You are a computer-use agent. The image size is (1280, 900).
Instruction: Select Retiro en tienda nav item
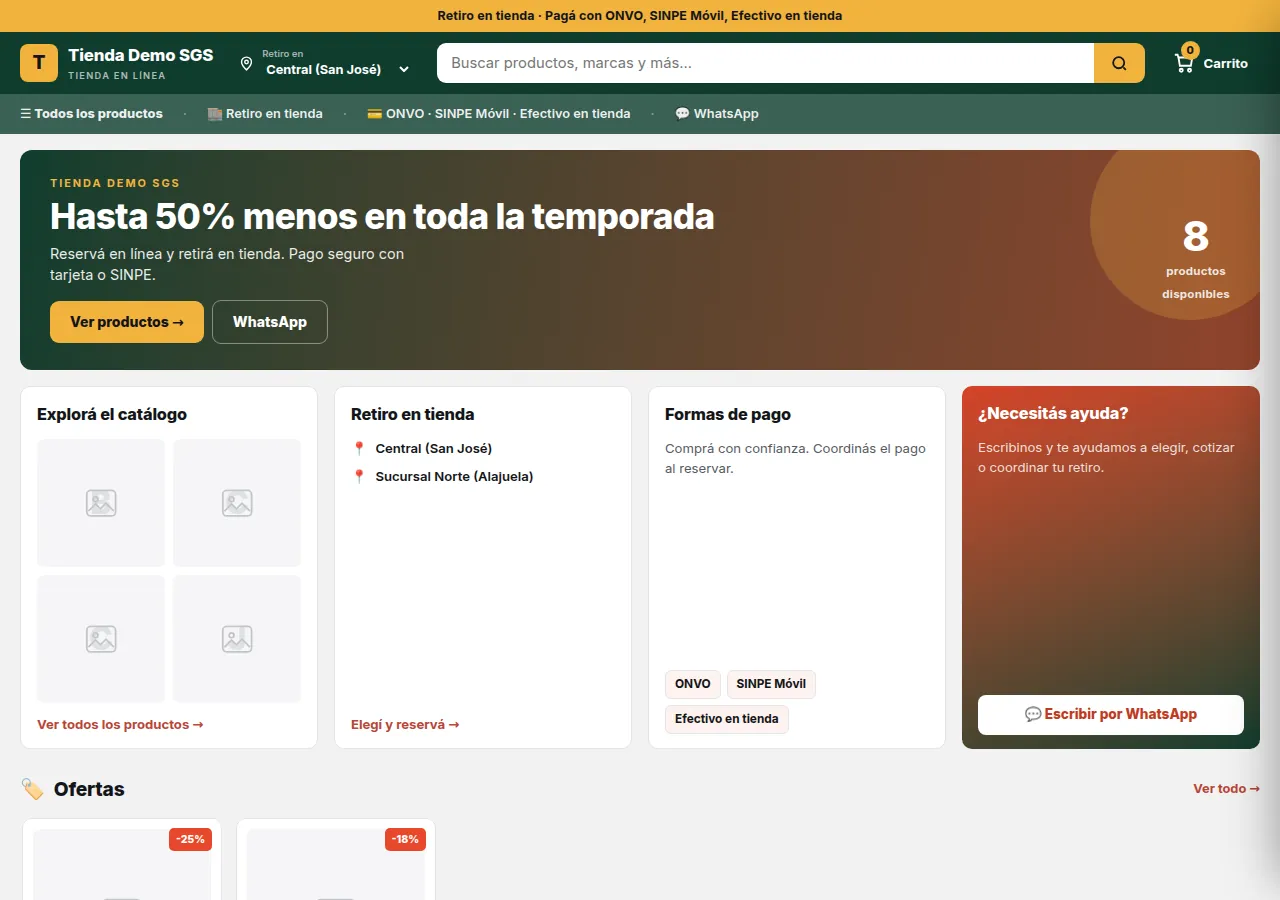(x=265, y=114)
